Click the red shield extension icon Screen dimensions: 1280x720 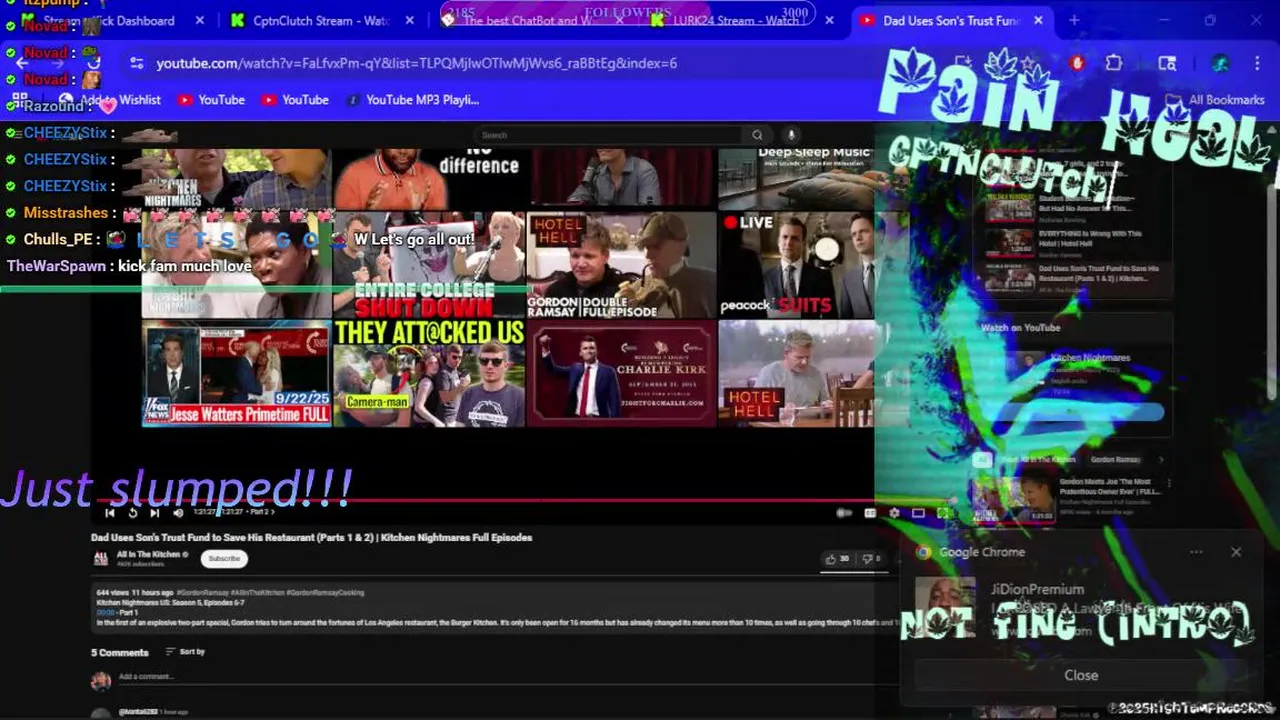(1077, 63)
